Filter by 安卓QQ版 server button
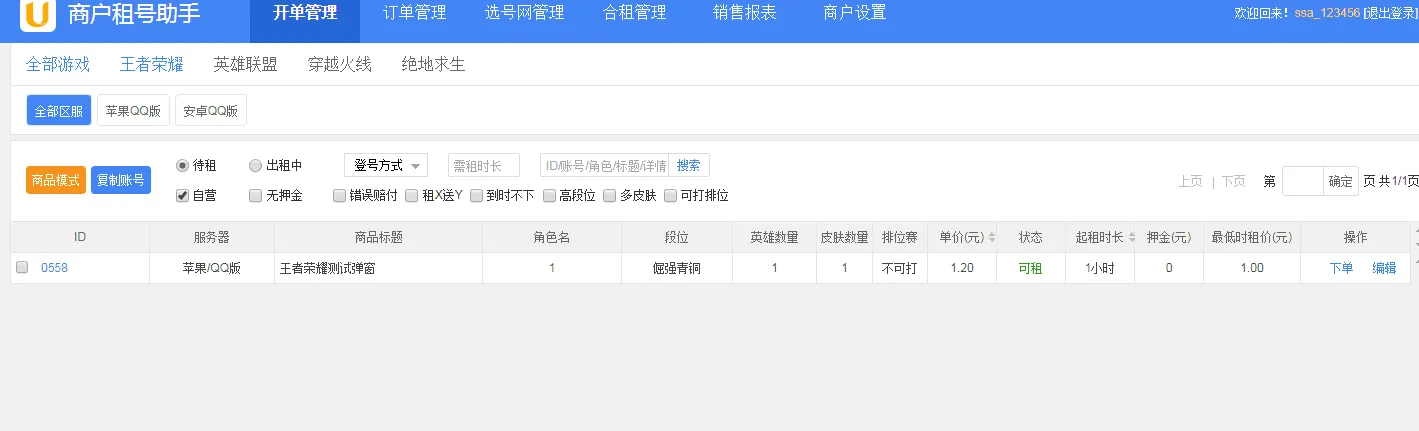 tap(210, 111)
